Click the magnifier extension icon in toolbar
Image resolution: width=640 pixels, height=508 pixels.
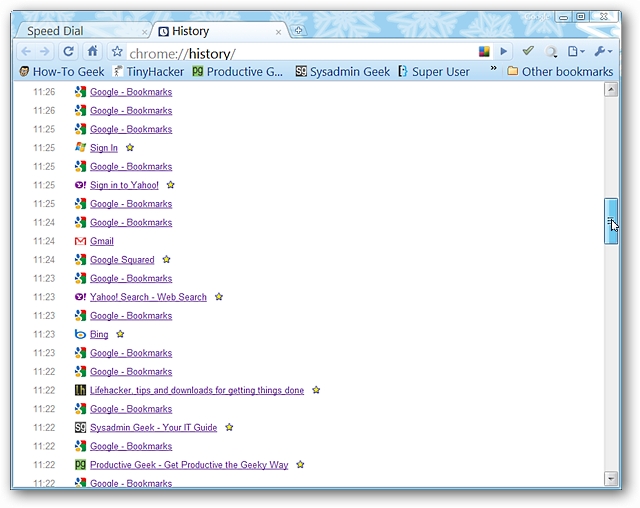tap(551, 52)
